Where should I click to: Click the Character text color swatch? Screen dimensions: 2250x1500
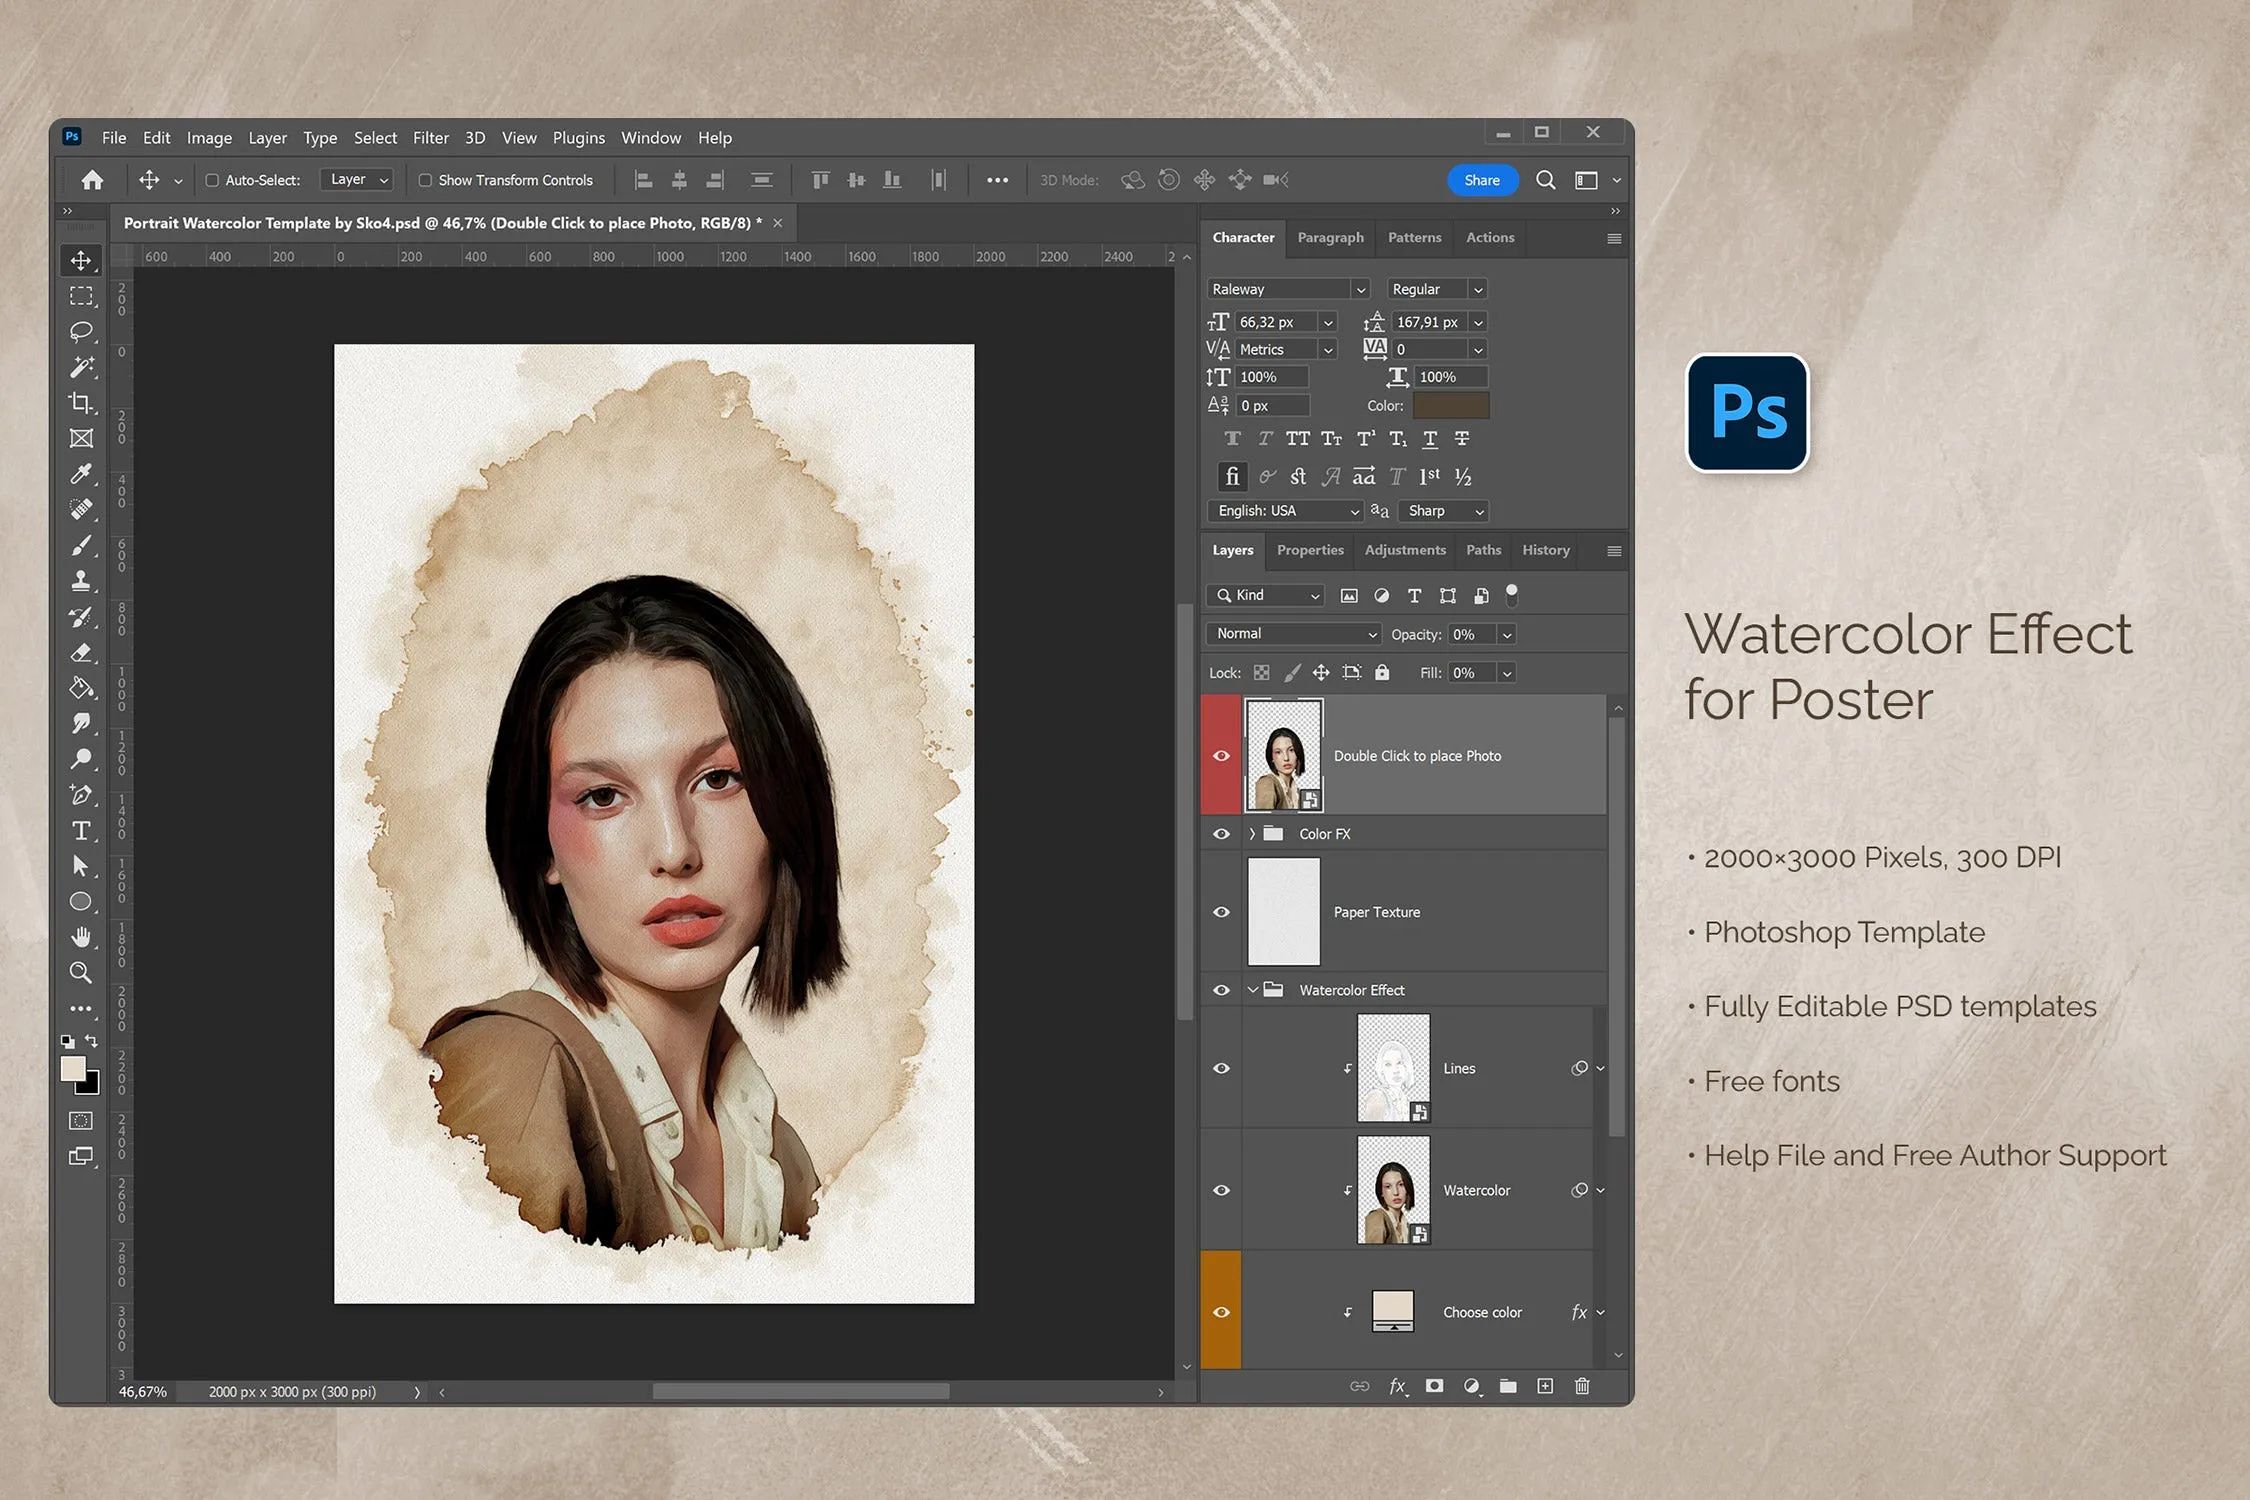point(1451,406)
